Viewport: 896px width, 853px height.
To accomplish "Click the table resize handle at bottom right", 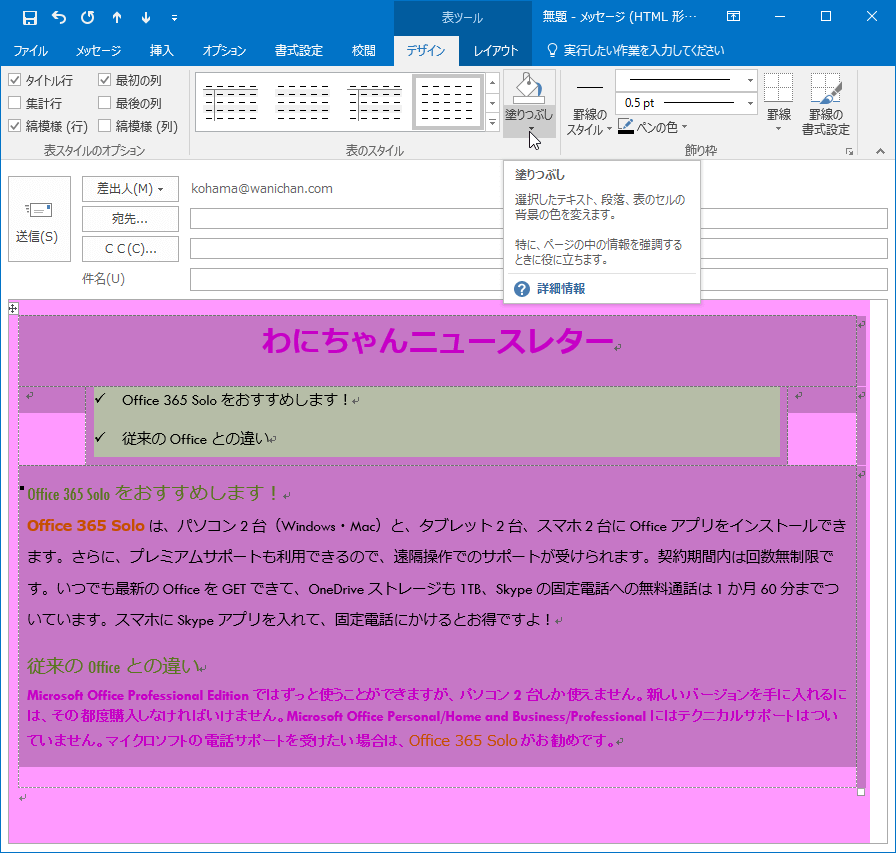I will click(861, 792).
